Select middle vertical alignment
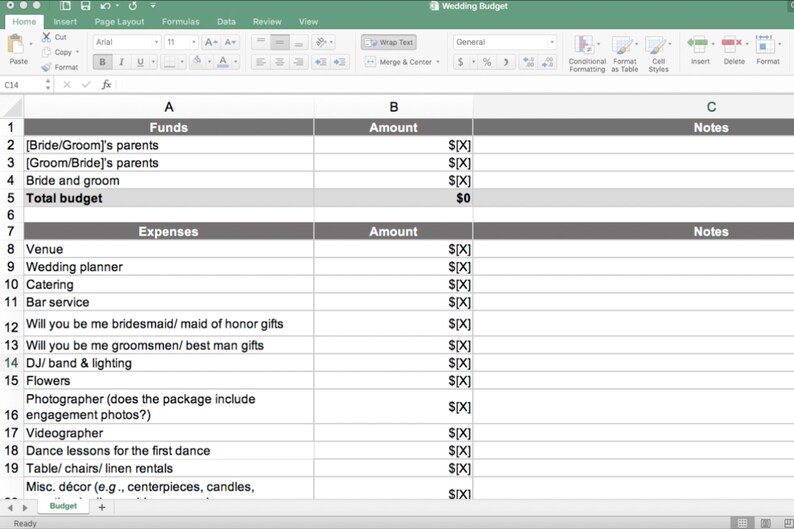The height and width of the screenshot is (529, 794). pyautogui.click(x=280, y=42)
